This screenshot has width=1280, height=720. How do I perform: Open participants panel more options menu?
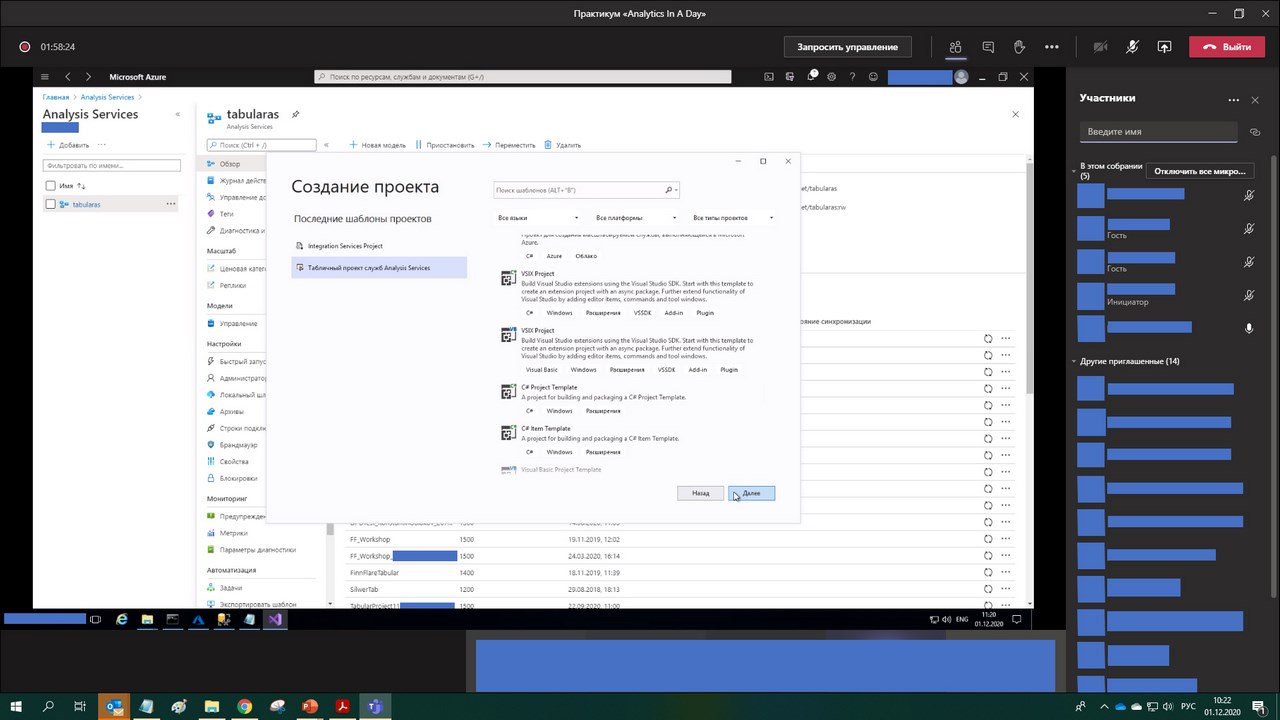coord(1233,99)
